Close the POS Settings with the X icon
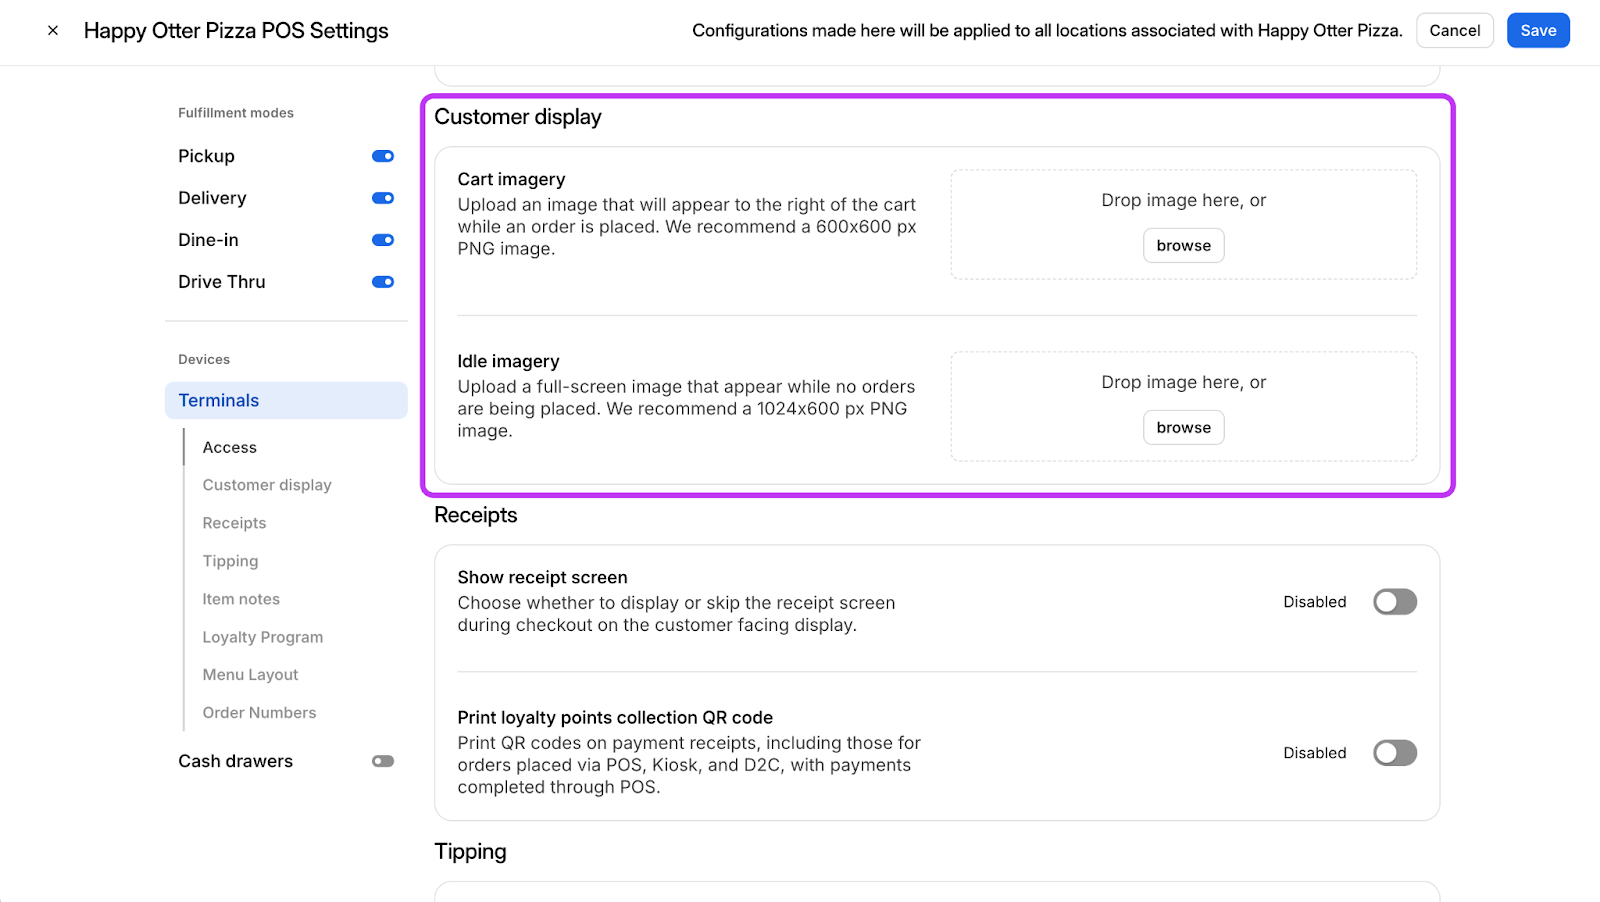The image size is (1600, 902). click(x=53, y=31)
